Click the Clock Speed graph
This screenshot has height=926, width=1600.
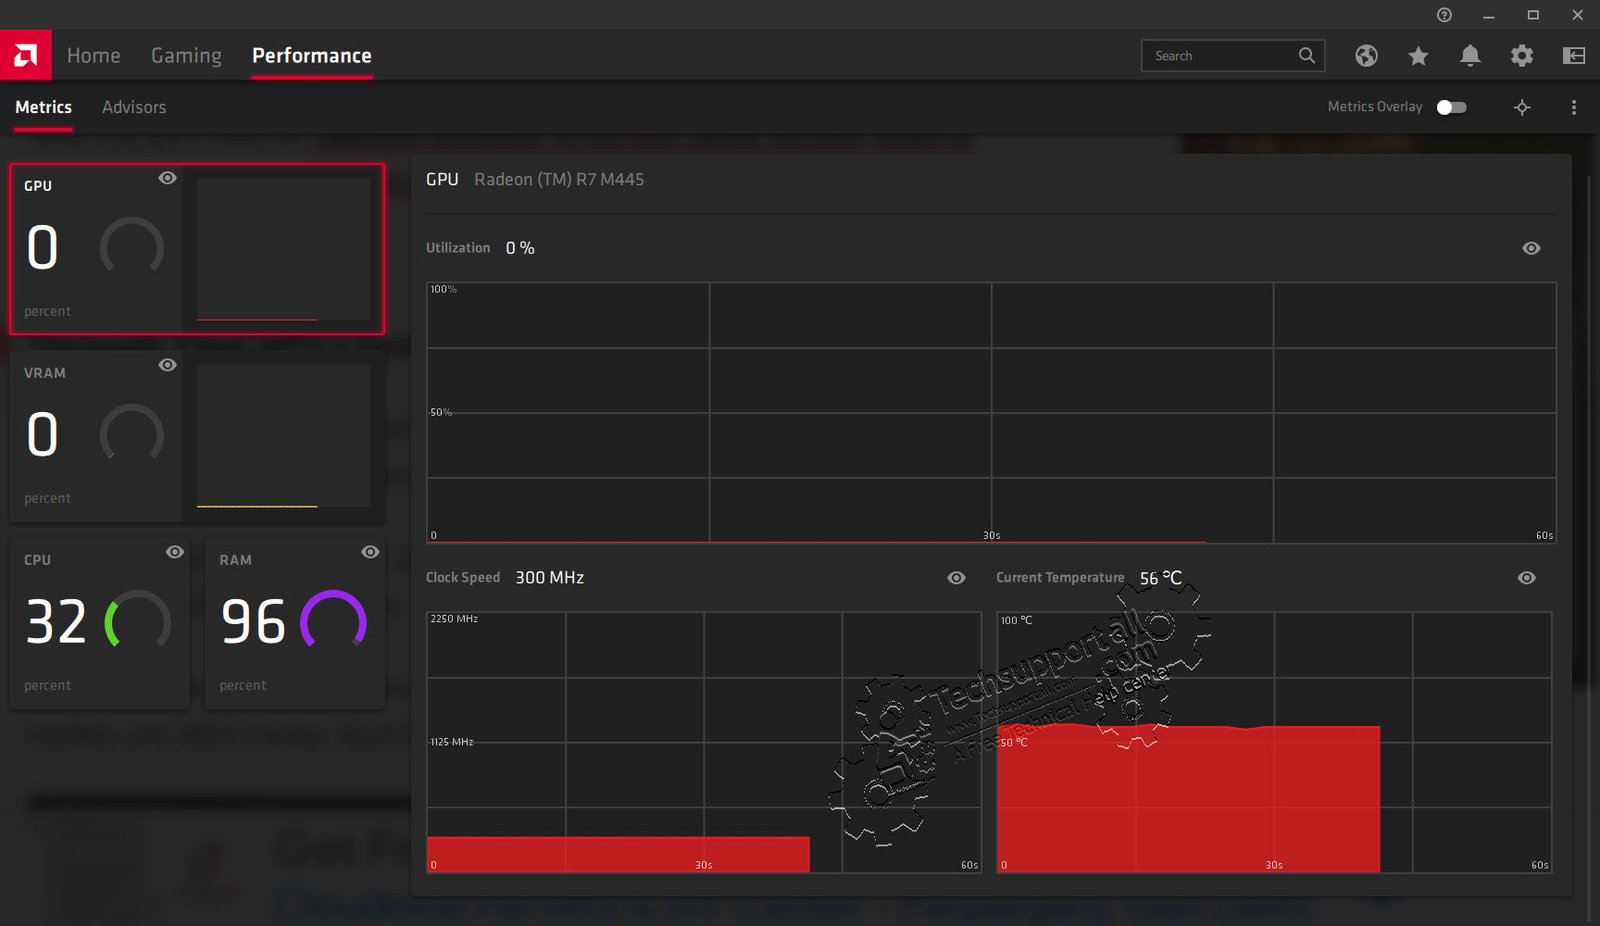click(704, 742)
